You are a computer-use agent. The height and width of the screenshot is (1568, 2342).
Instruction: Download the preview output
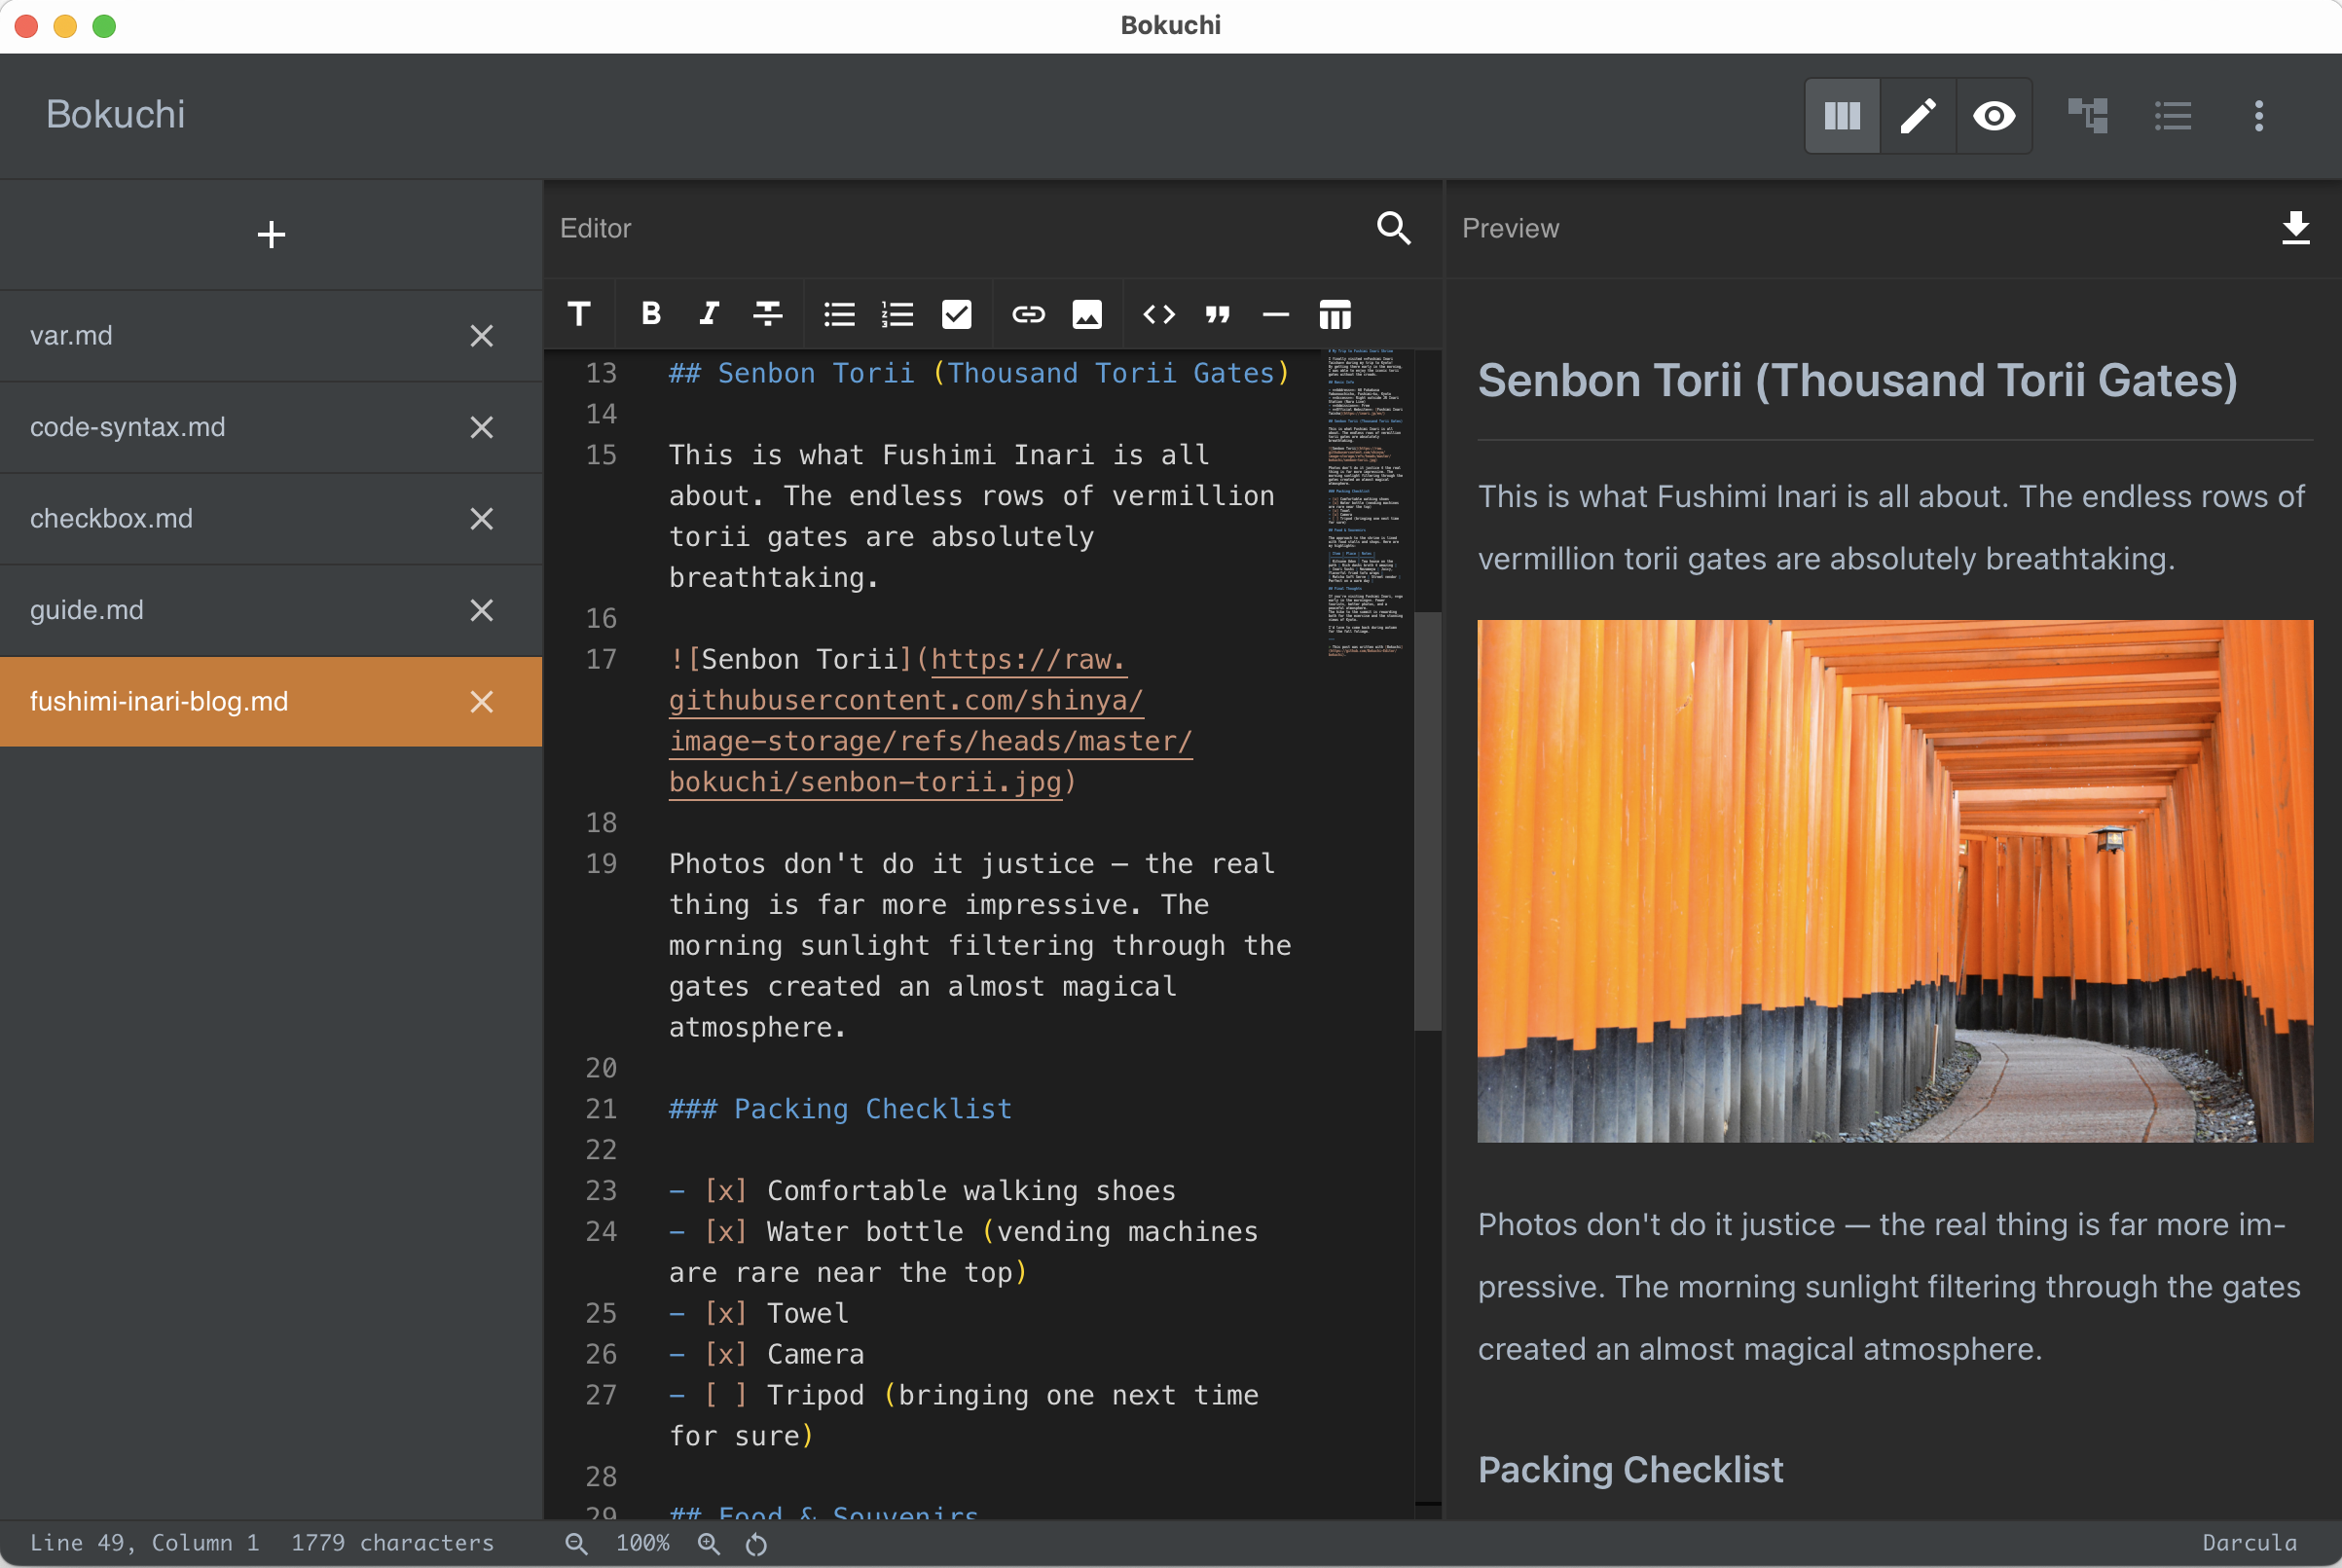(x=2296, y=229)
